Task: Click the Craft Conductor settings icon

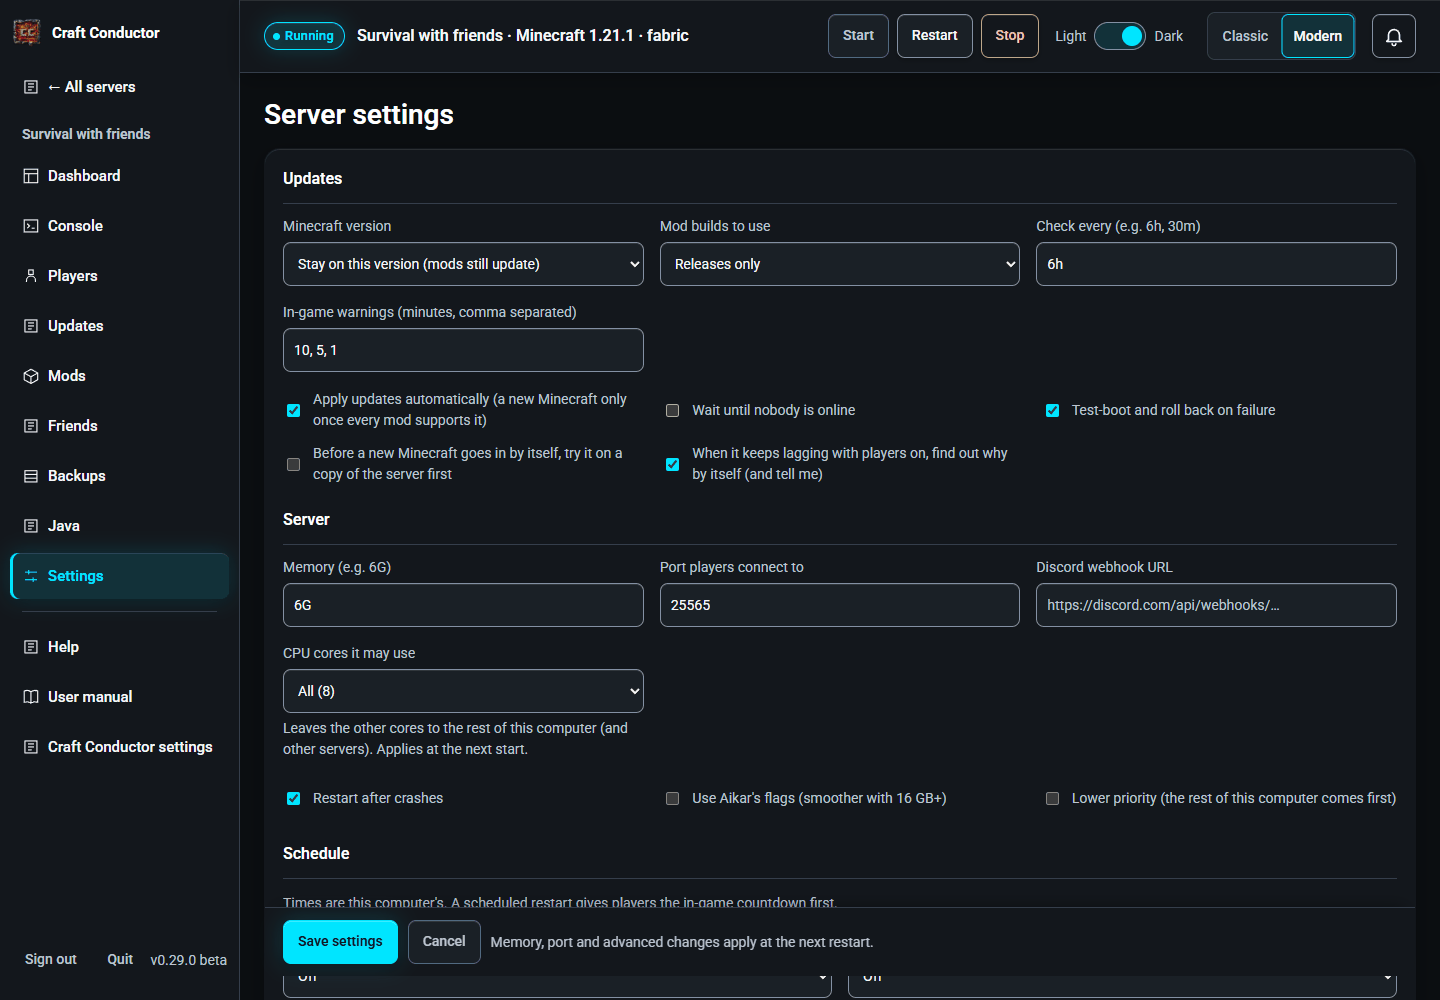Action: tap(31, 747)
